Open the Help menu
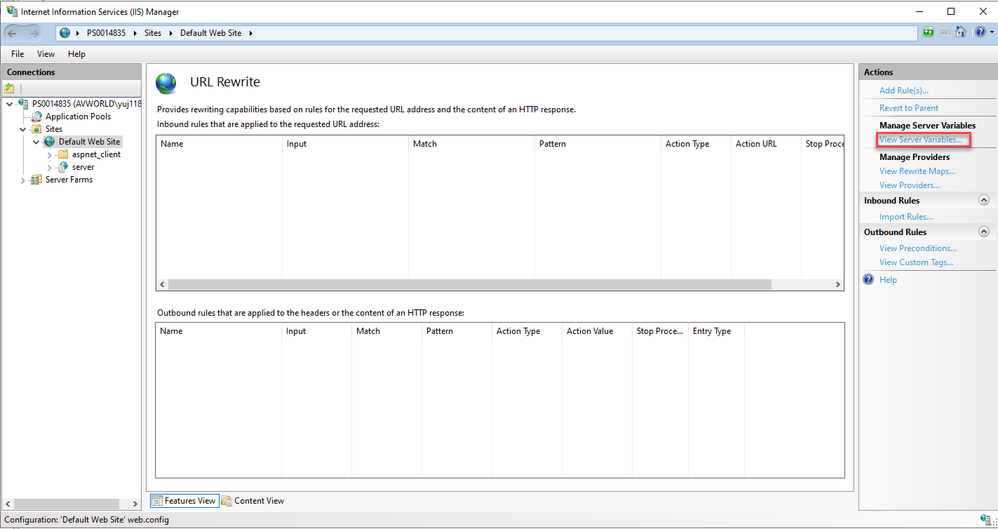This screenshot has height=529, width=998. 76,54
